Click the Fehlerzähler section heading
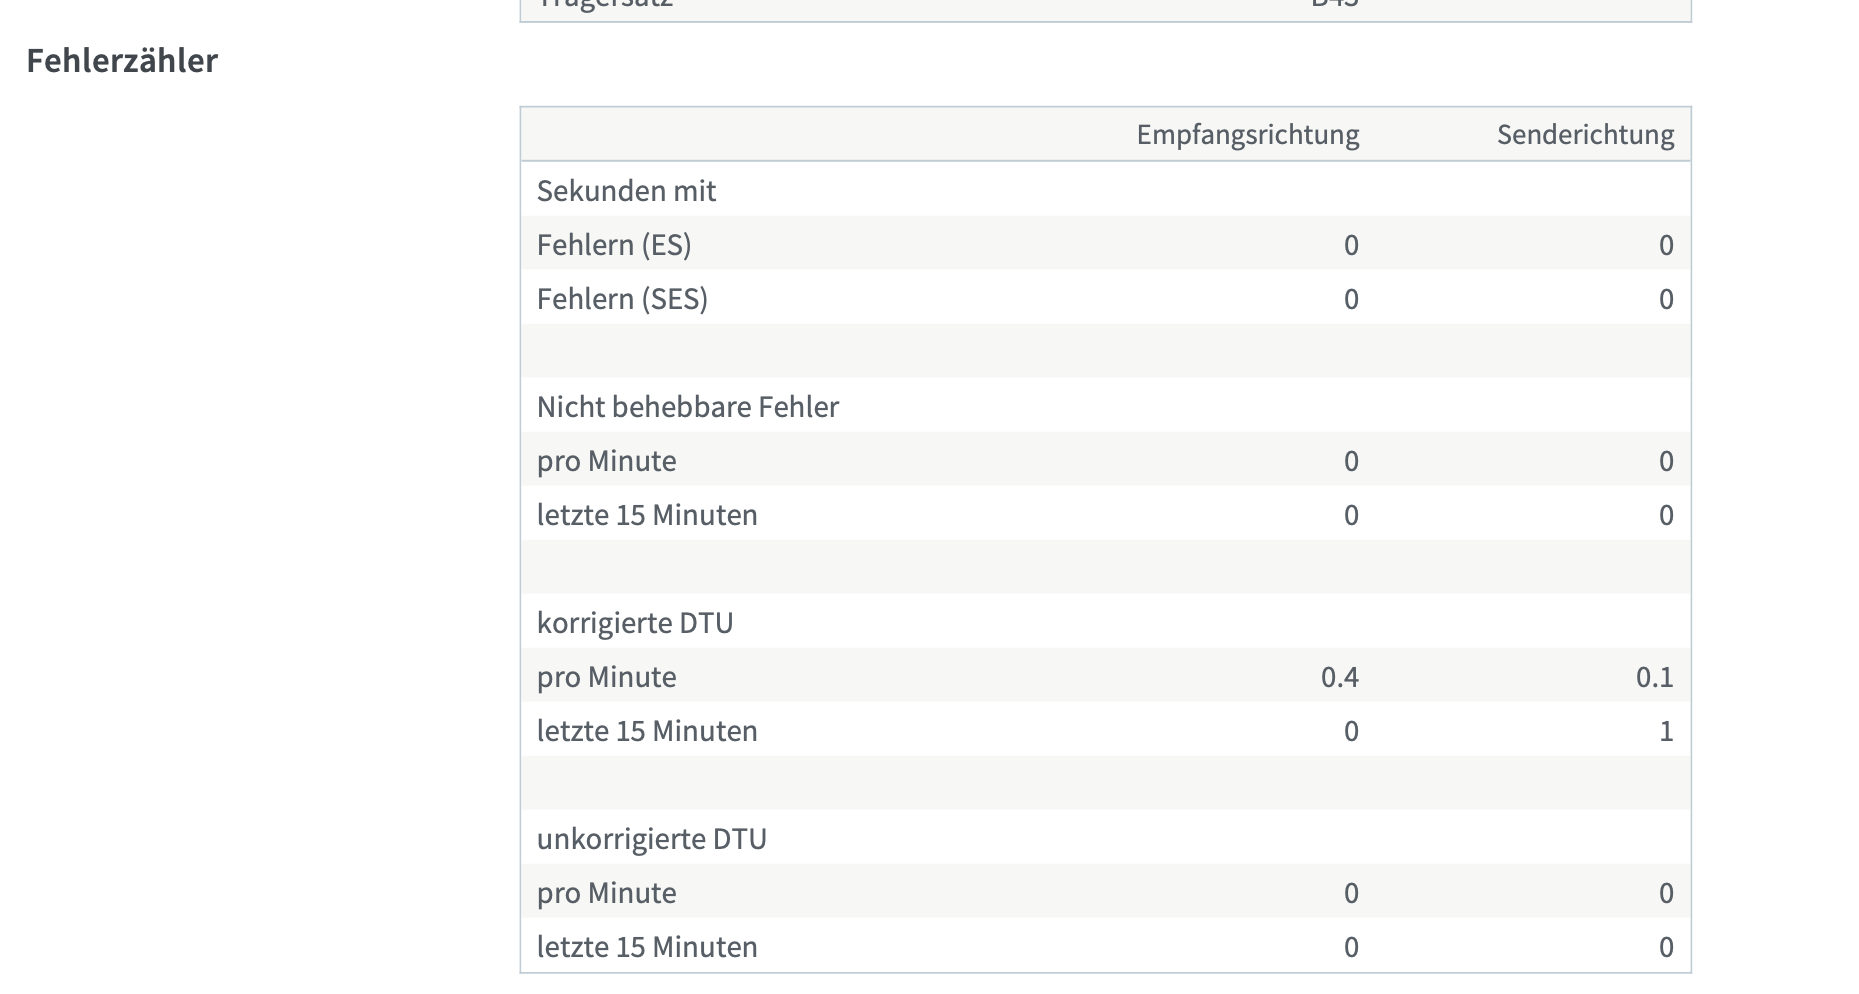The image size is (1859, 994). [x=122, y=61]
